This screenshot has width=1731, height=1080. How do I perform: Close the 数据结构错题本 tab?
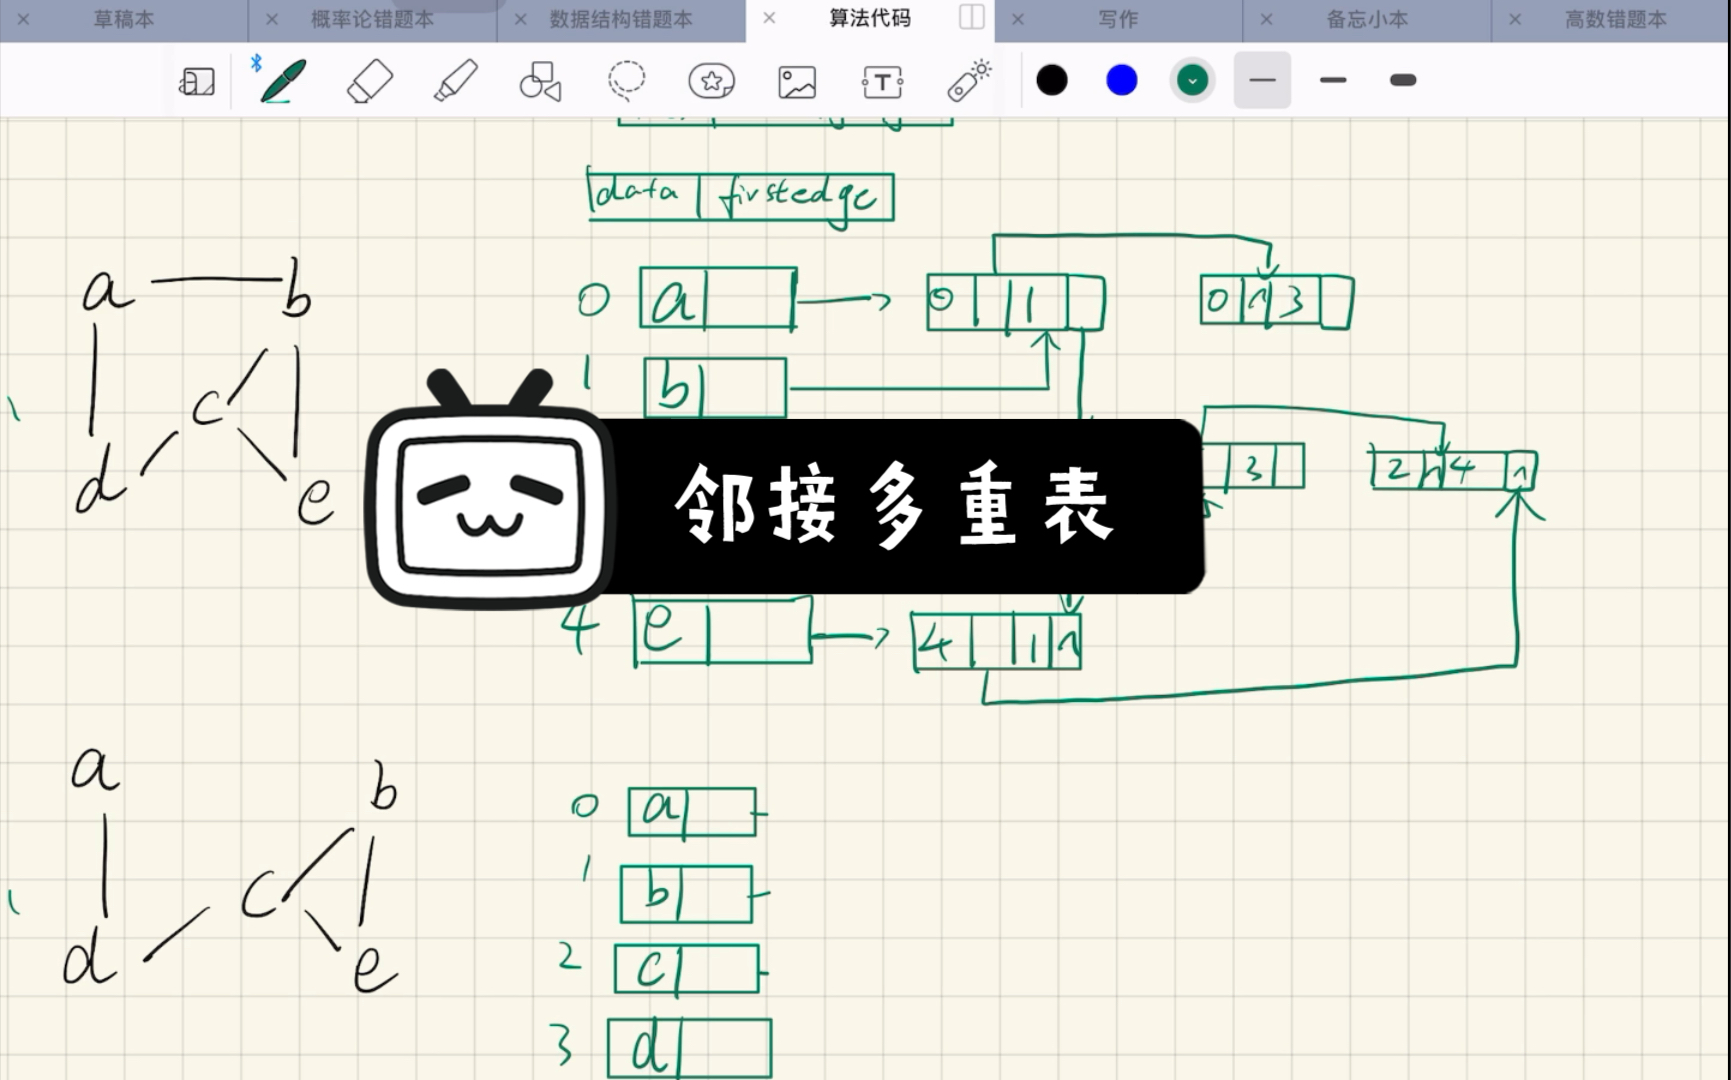(x=520, y=19)
